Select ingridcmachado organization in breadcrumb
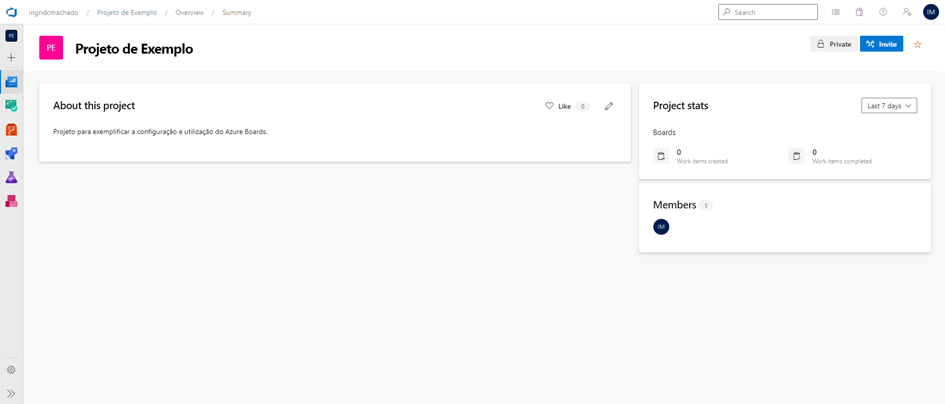The width and height of the screenshot is (945, 404). [x=53, y=13]
